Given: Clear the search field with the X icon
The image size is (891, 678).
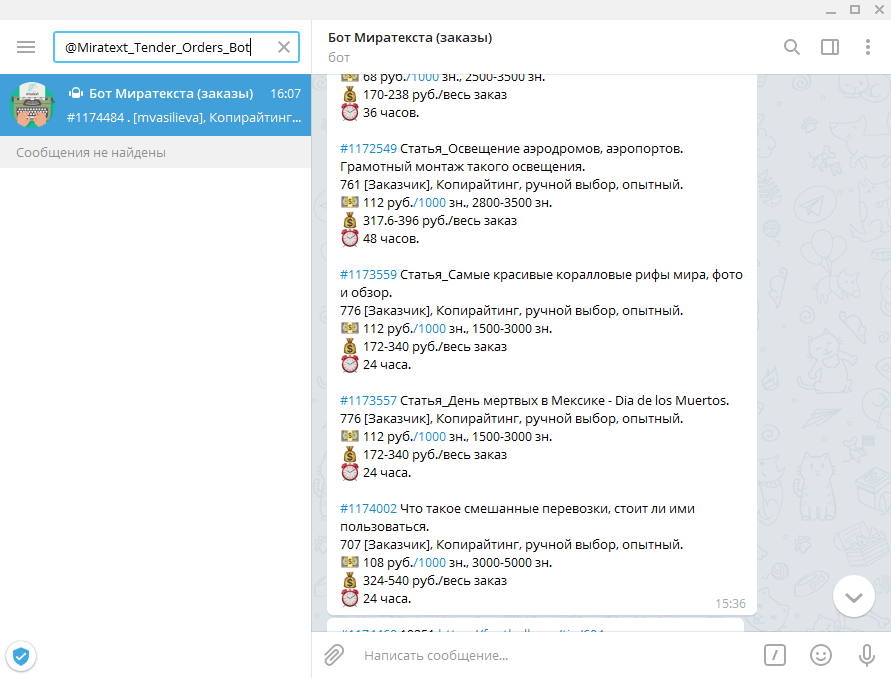Looking at the screenshot, I should 284,47.
